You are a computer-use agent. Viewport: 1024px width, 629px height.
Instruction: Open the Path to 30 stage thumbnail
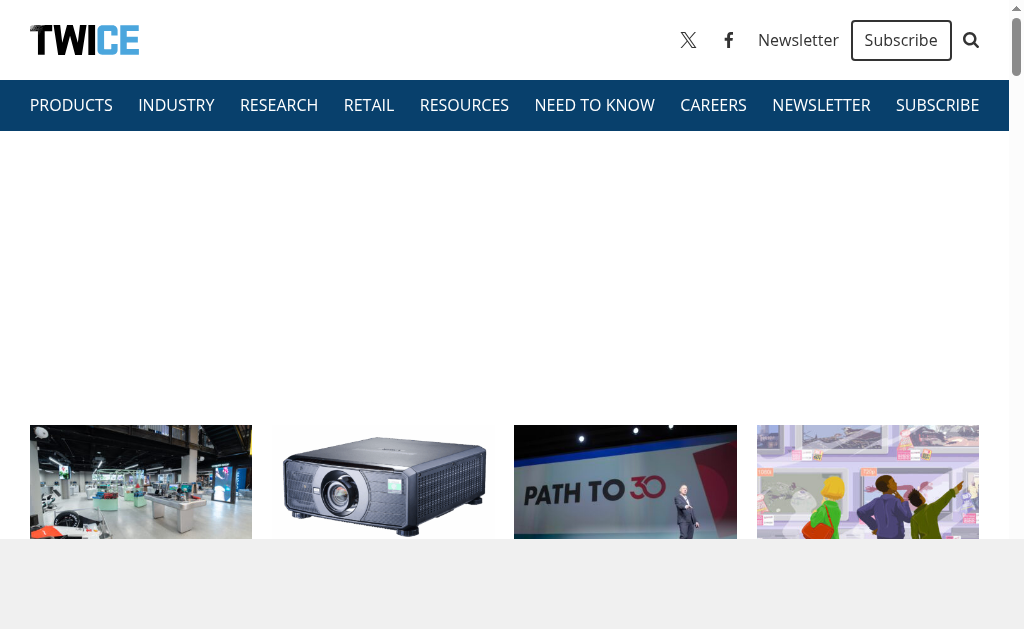(x=626, y=482)
